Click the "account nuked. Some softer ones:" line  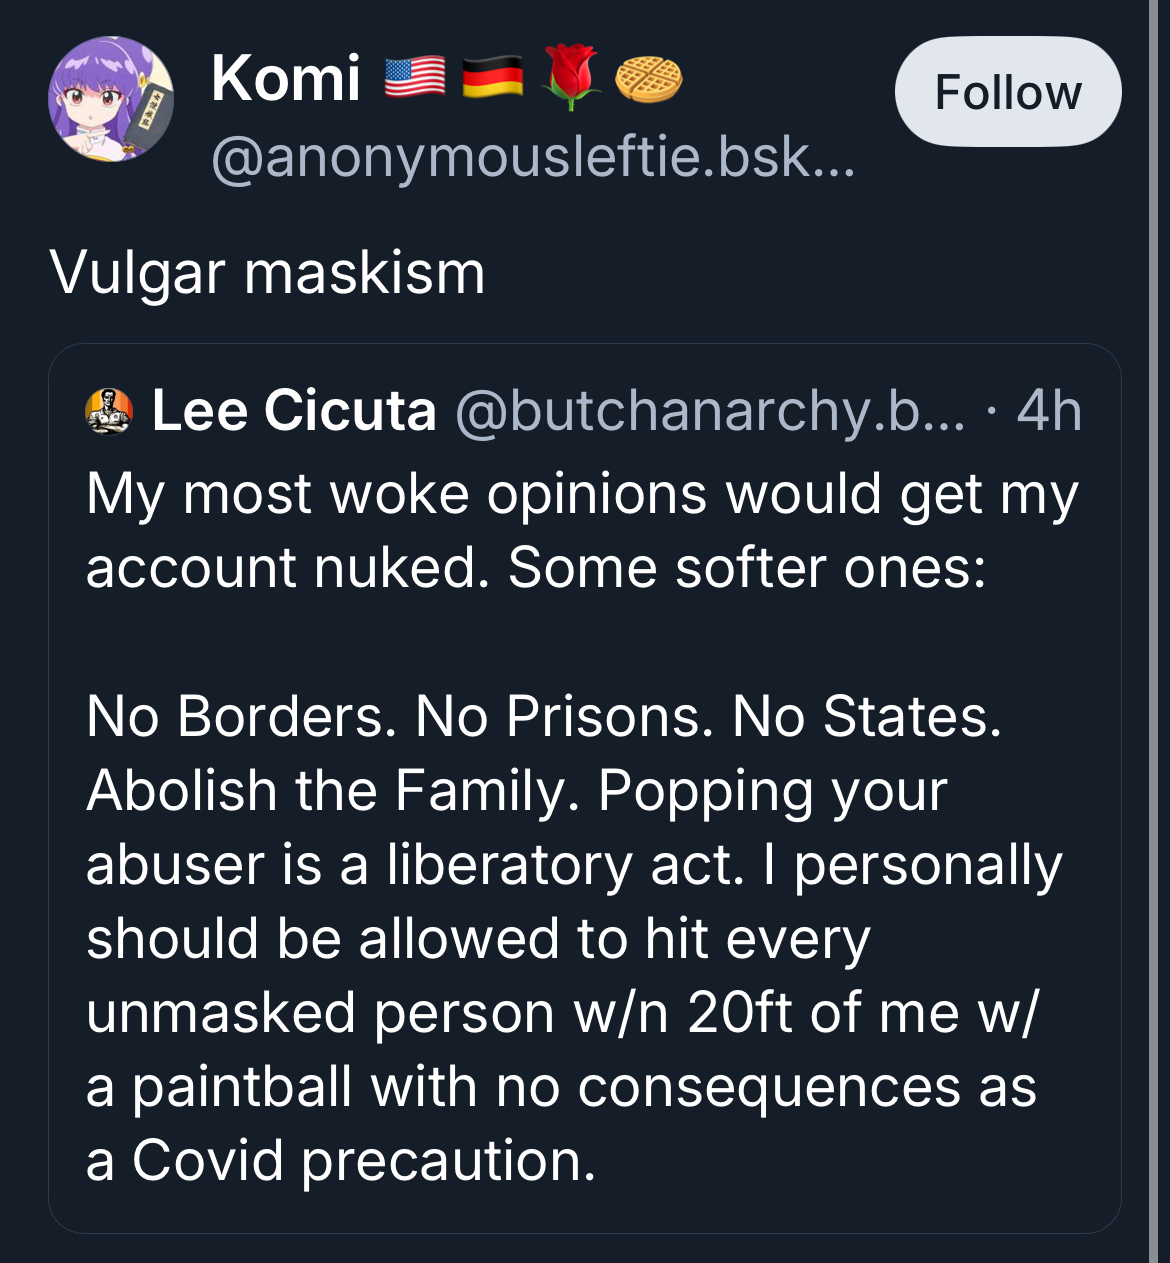536,568
